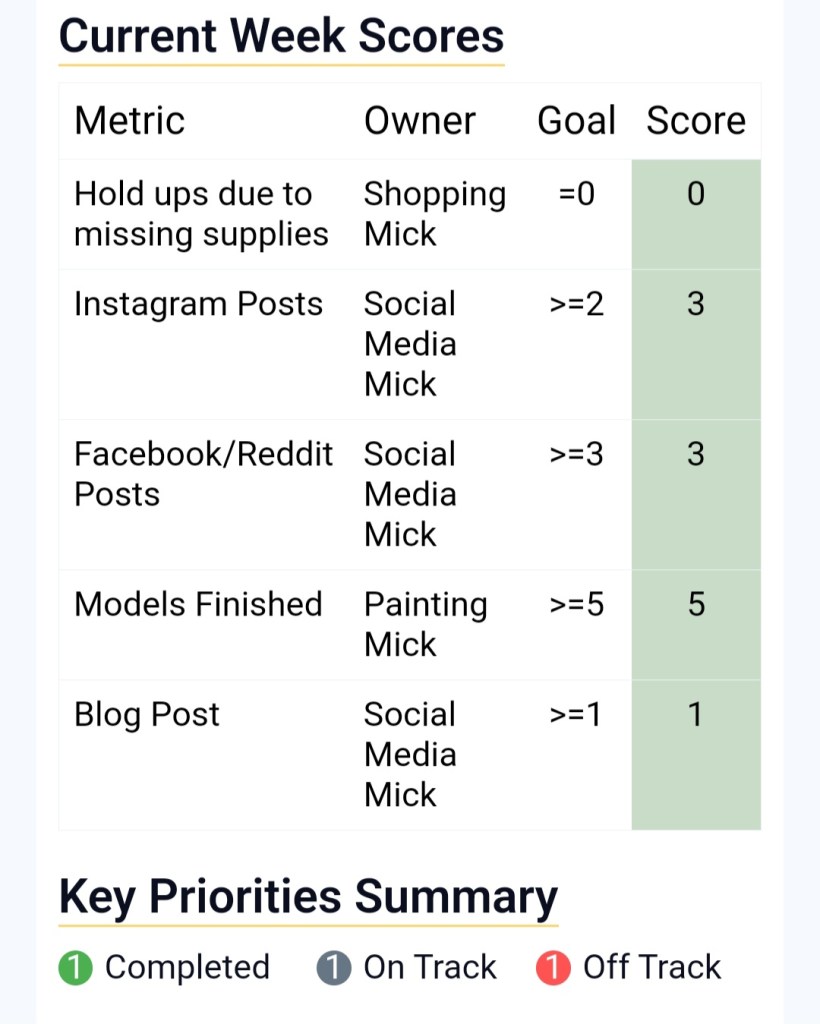Open the Blog Post metric row

(147, 714)
